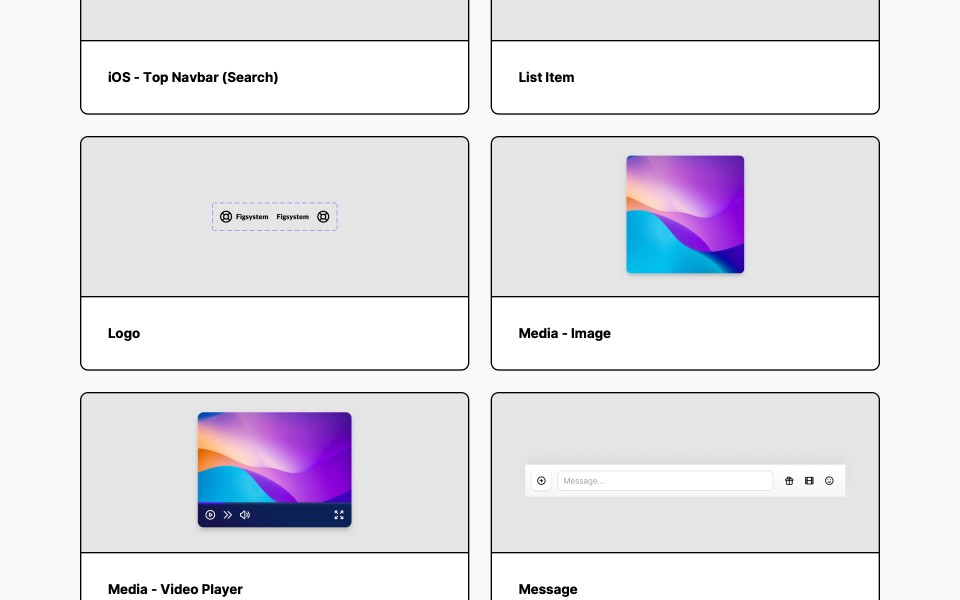Mute using the volume speaker icon

click(245, 515)
